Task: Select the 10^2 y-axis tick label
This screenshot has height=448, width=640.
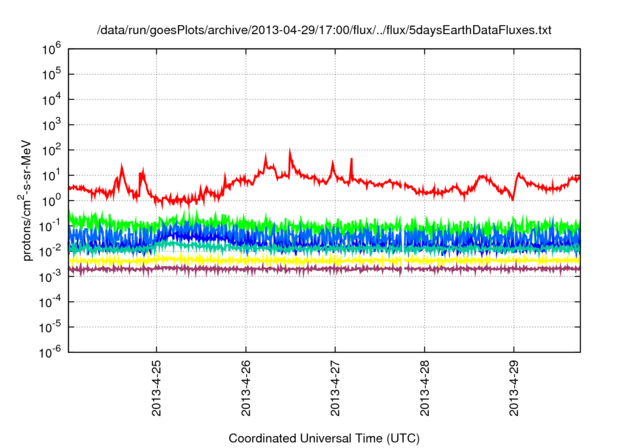Action: click(x=51, y=150)
